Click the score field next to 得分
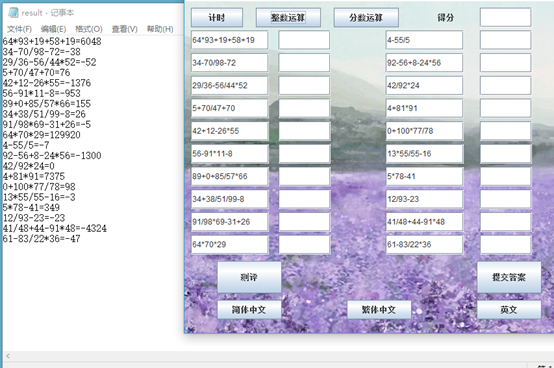Image resolution: width=554 pixels, height=368 pixels. (x=505, y=17)
